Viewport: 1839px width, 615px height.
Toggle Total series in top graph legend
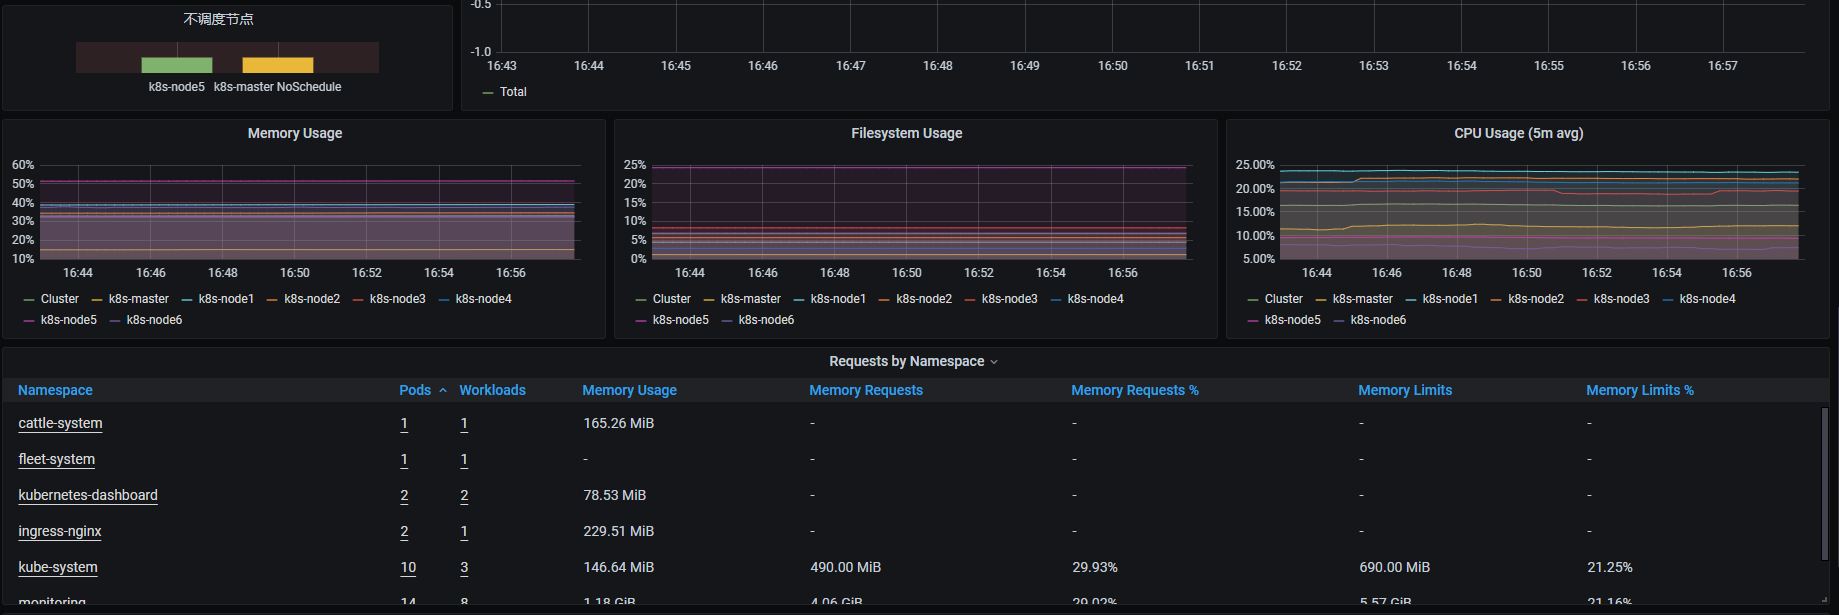click(x=513, y=92)
